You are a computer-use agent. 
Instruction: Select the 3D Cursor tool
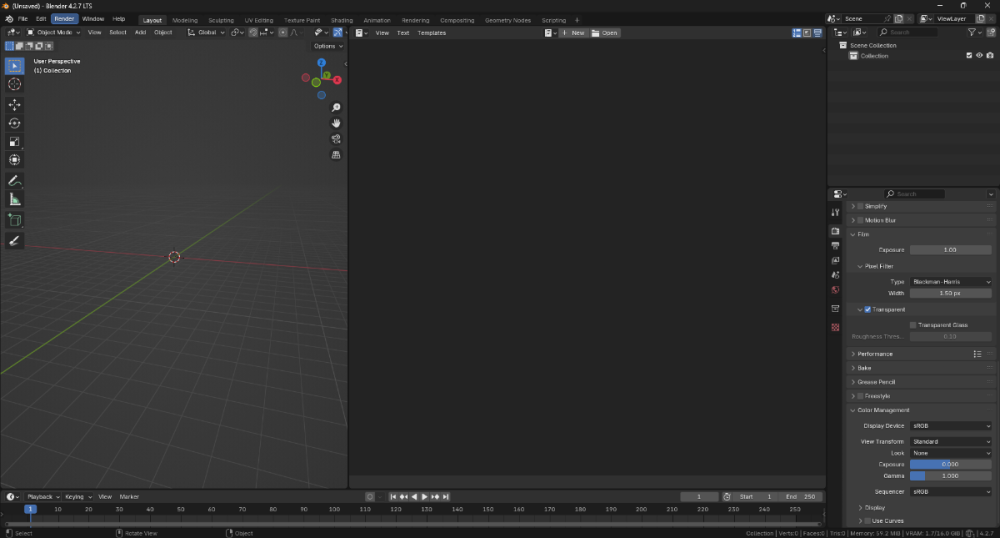(x=14, y=84)
